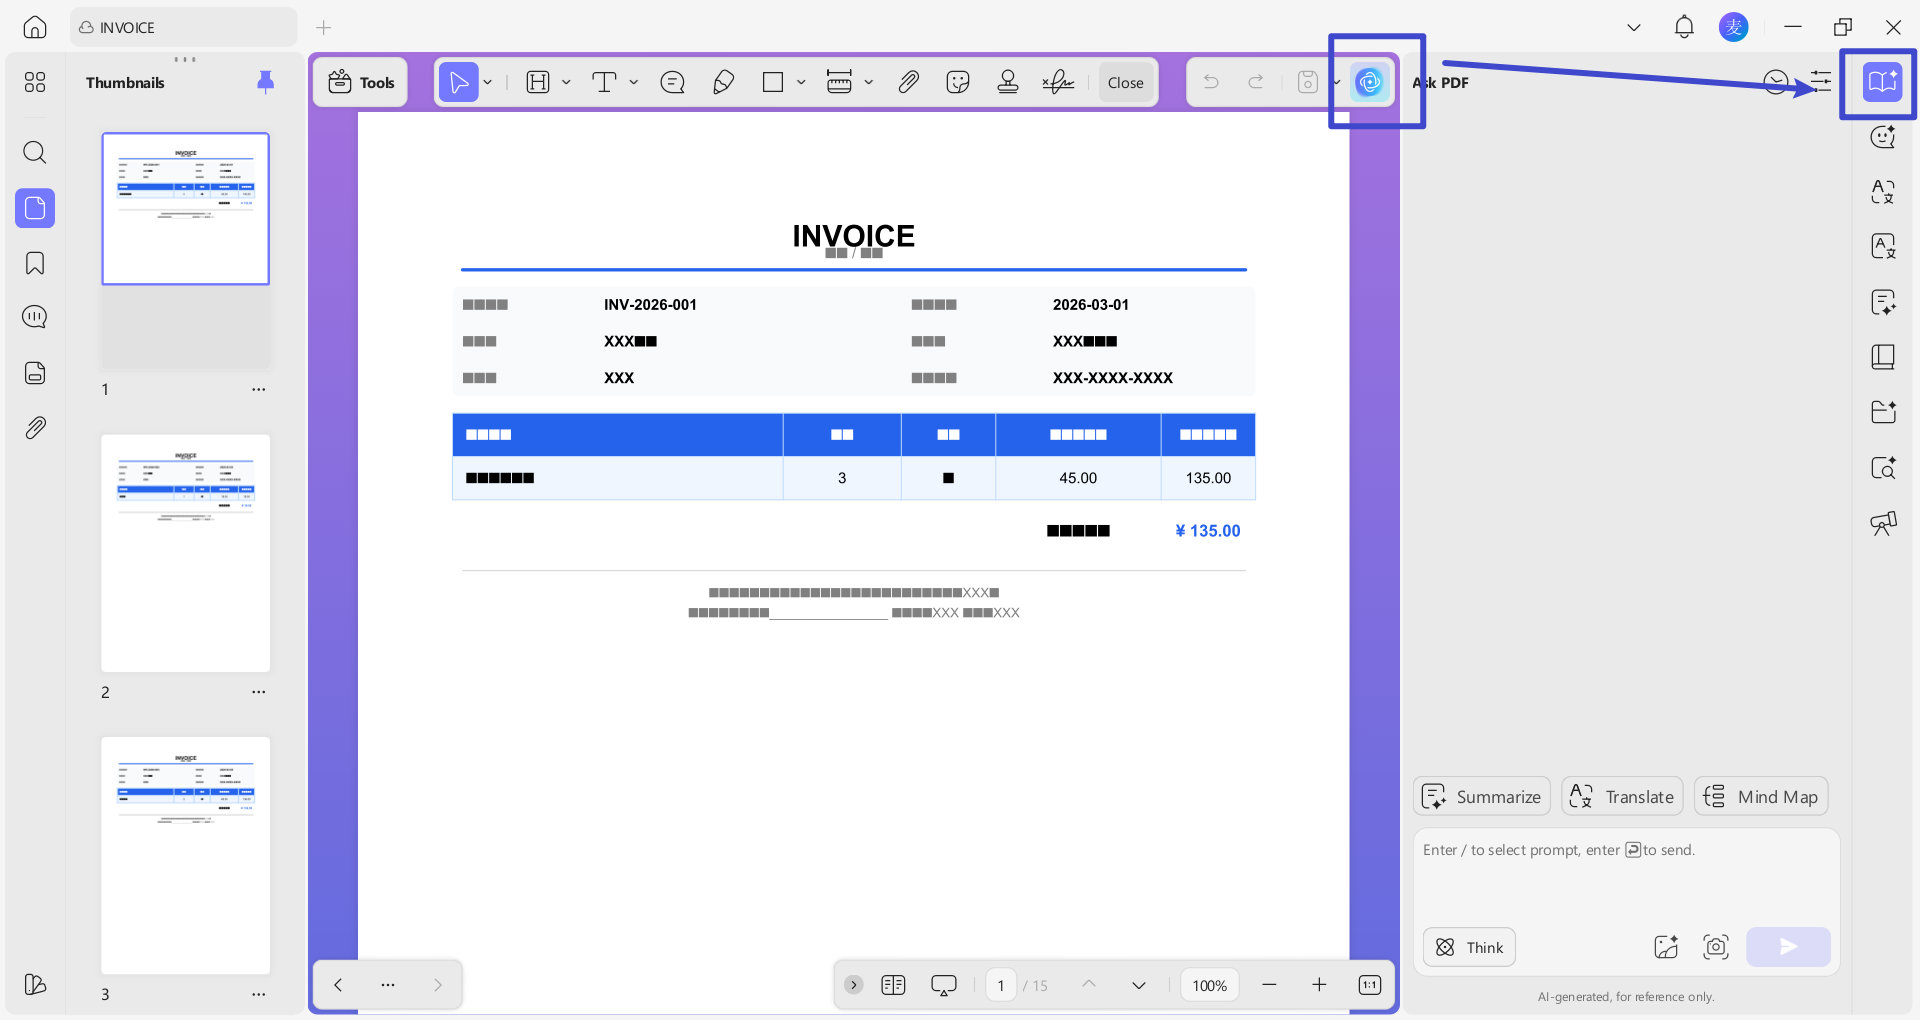Select the cursor arrow tool

click(x=459, y=82)
